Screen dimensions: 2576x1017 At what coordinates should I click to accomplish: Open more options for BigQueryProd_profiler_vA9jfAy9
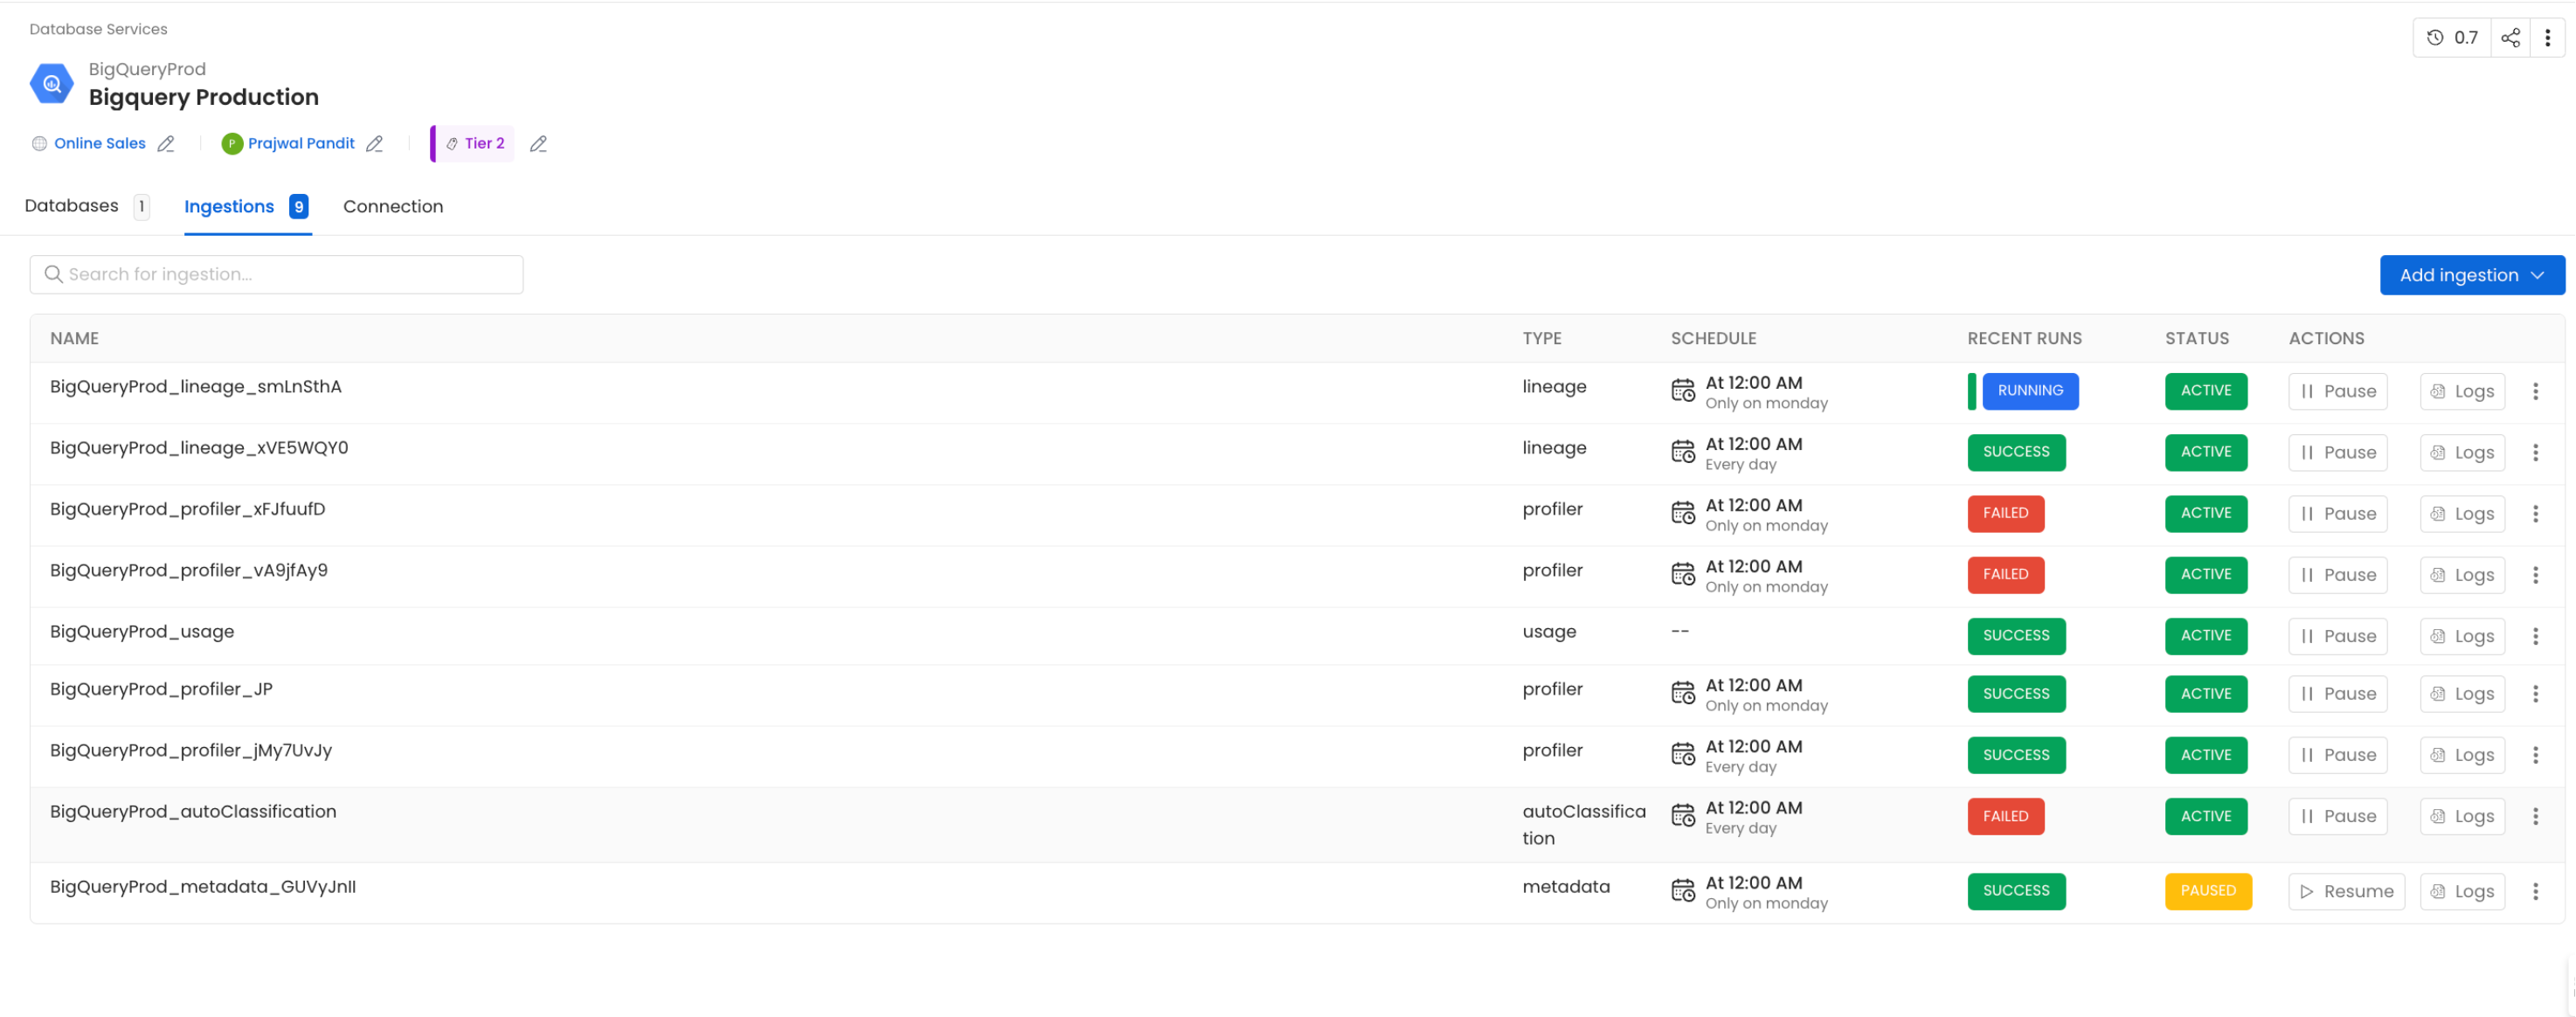coord(2535,575)
